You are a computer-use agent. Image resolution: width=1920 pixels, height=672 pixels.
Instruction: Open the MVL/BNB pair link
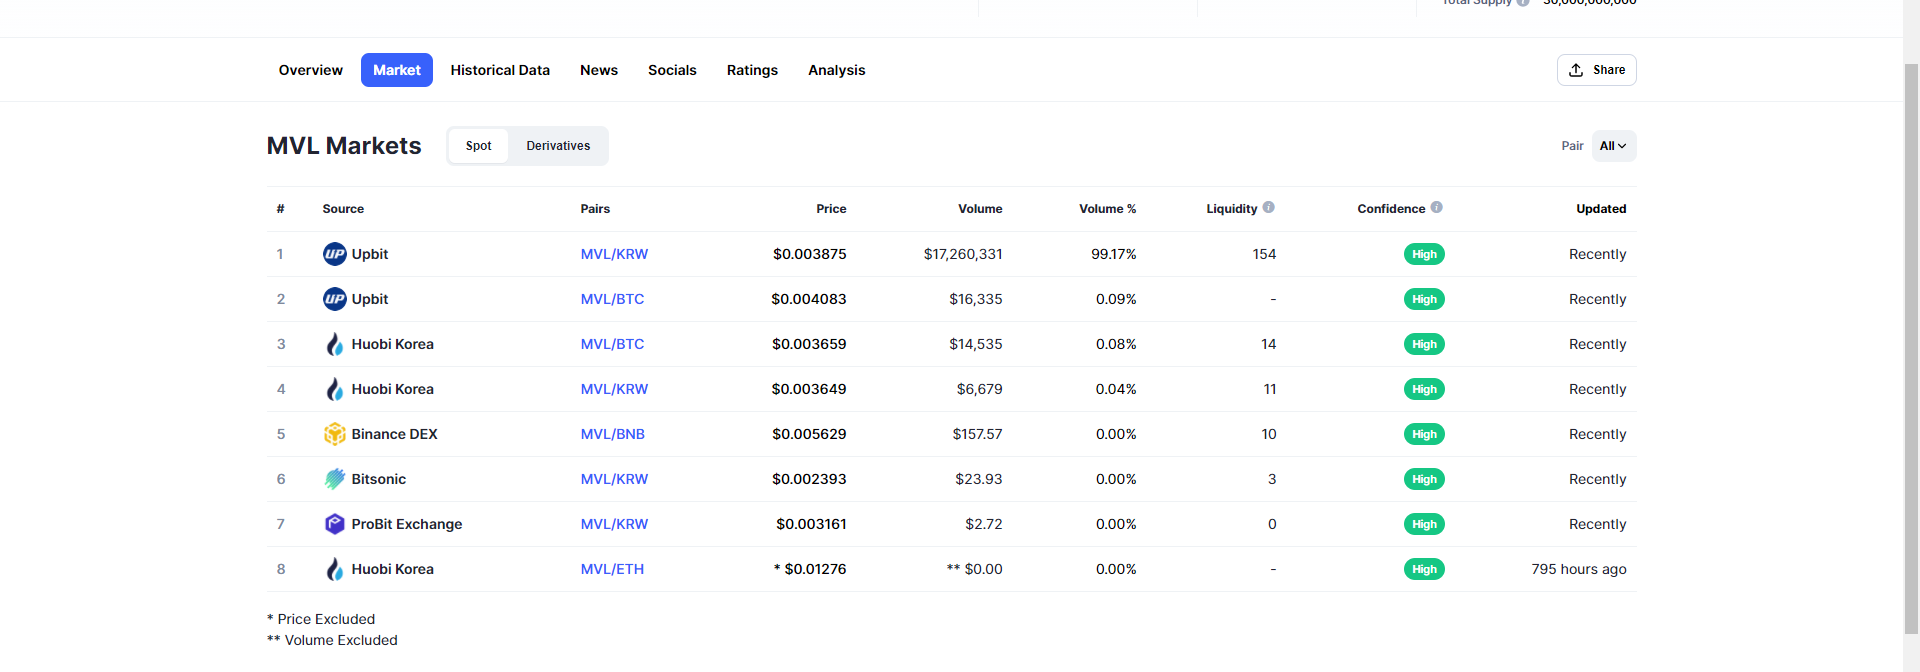(x=613, y=434)
